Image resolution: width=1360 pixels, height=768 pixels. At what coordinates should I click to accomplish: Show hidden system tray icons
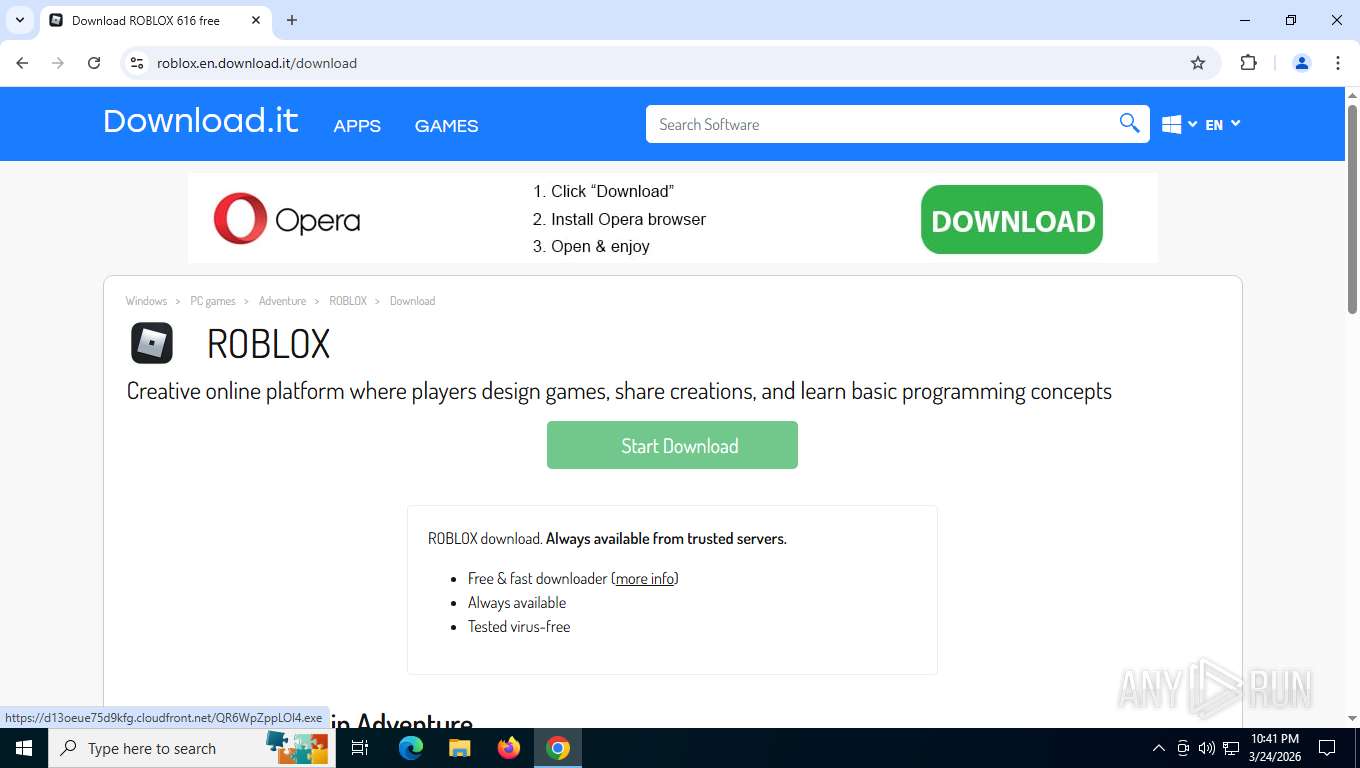coord(1159,748)
